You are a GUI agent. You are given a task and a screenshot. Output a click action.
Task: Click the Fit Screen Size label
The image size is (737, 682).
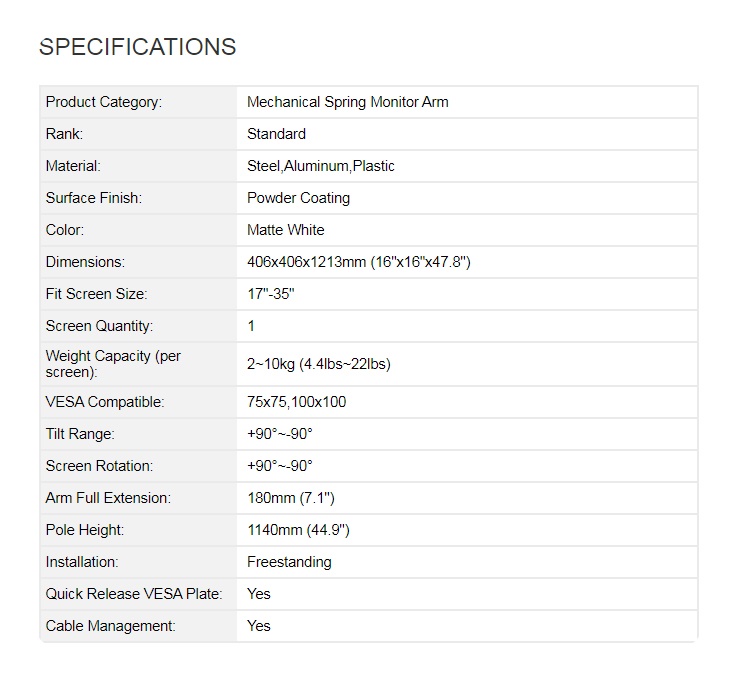point(96,294)
